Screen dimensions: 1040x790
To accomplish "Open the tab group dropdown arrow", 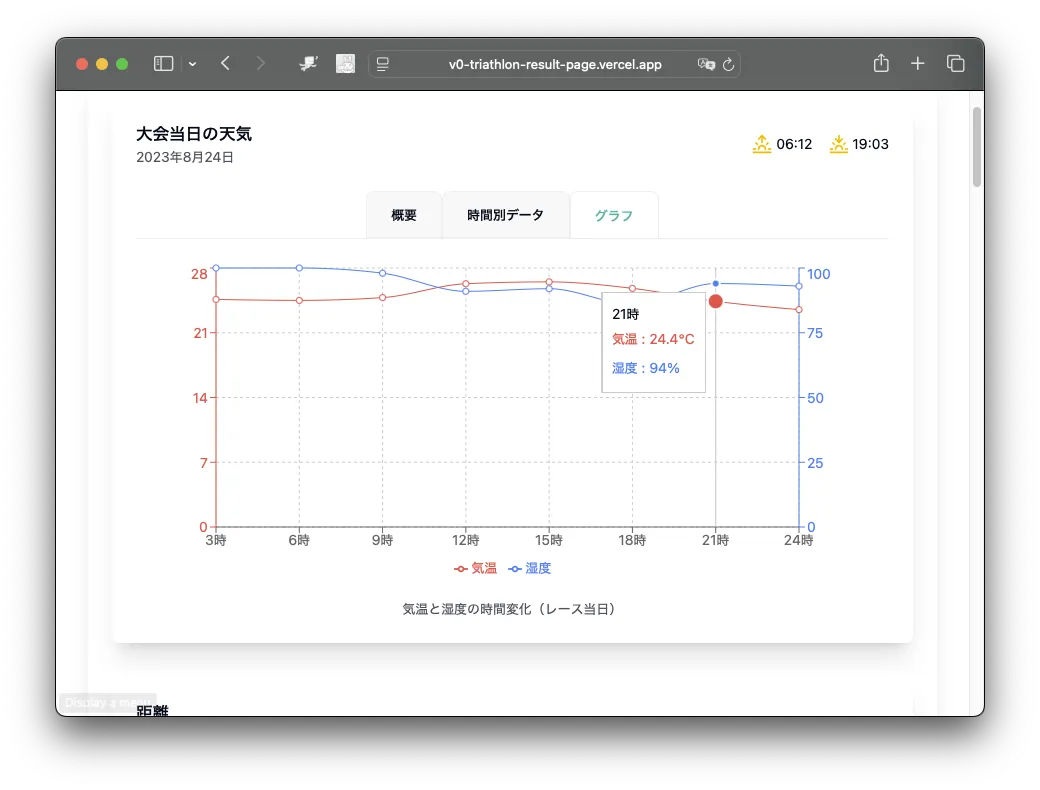I will (x=192, y=64).
